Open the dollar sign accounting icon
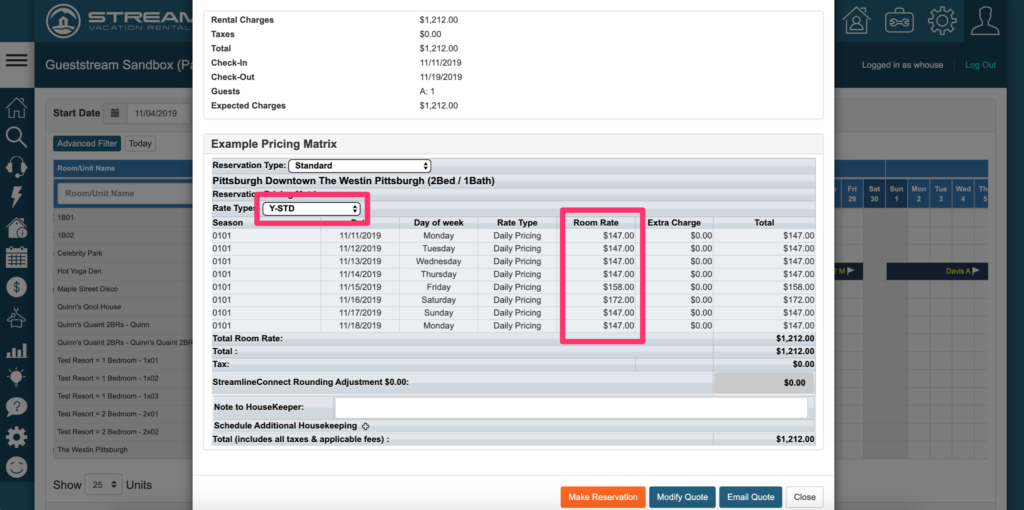Viewport: 1024px width, 510px height. (x=16, y=287)
